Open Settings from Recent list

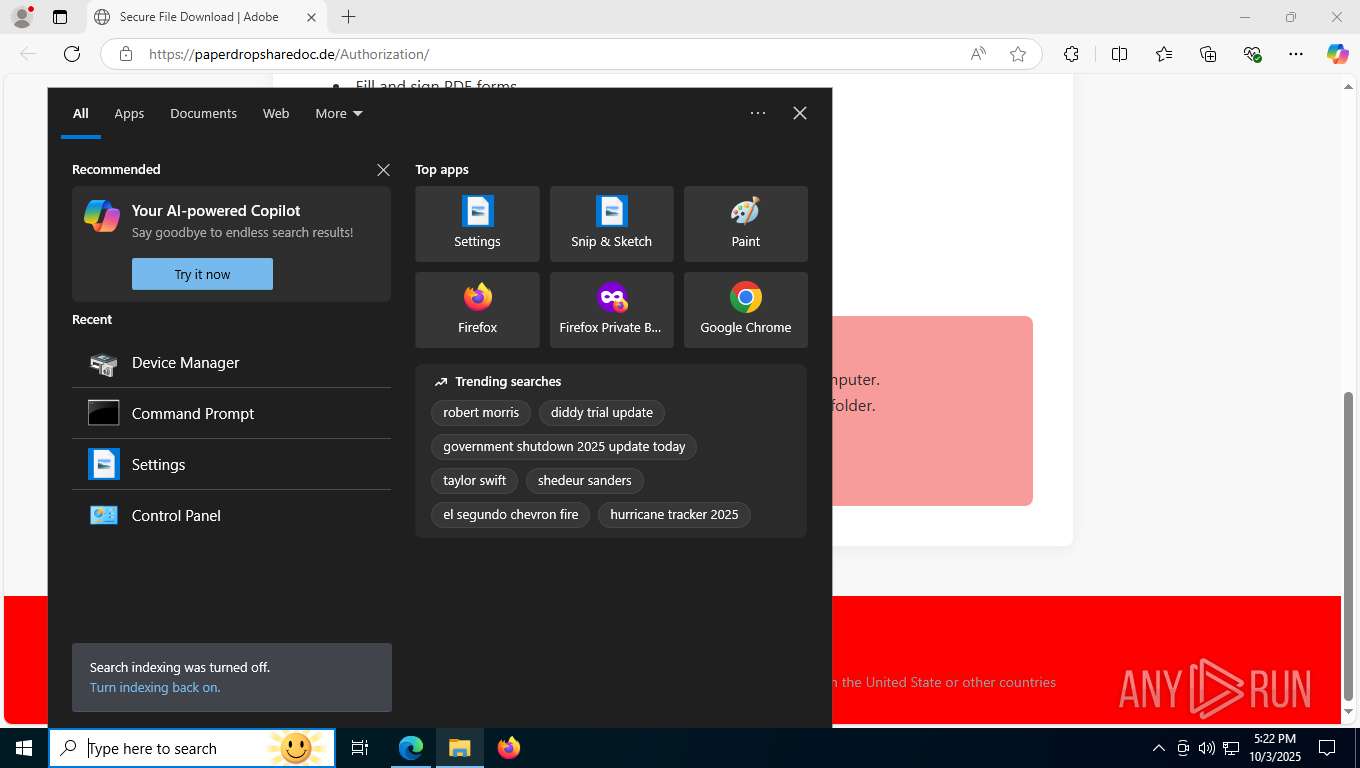(231, 464)
